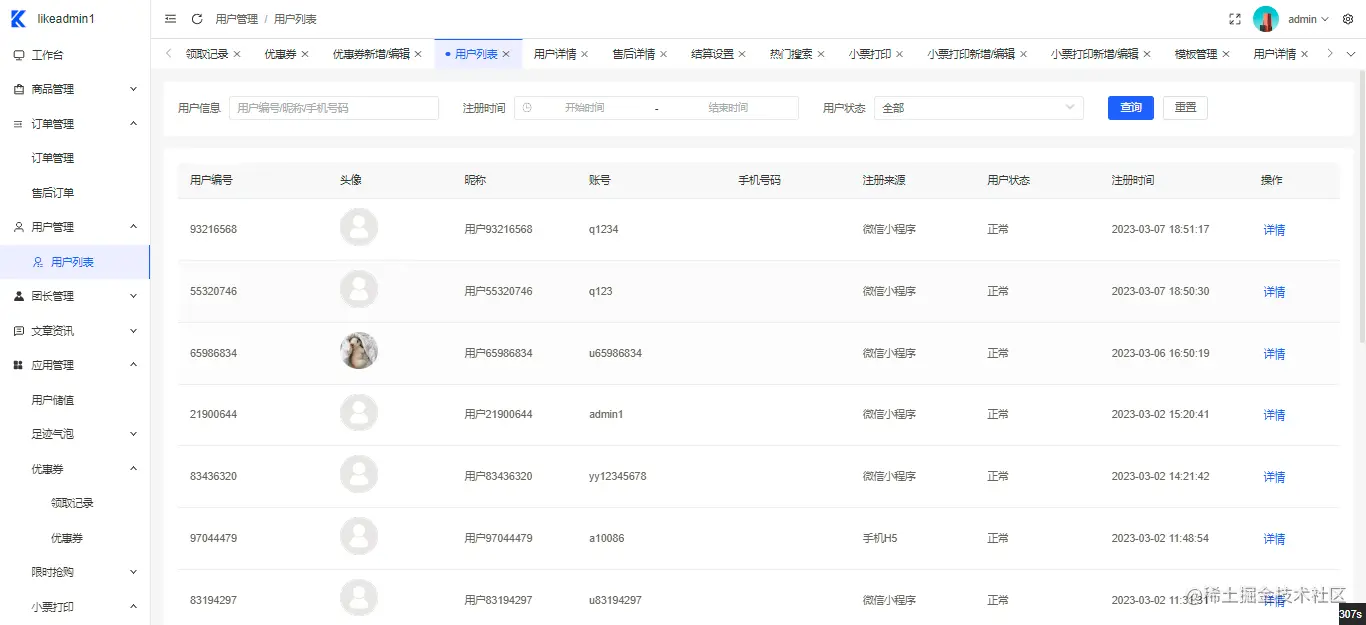
Task: Open 用户储值 in the sidebar
Action: (53, 400)
